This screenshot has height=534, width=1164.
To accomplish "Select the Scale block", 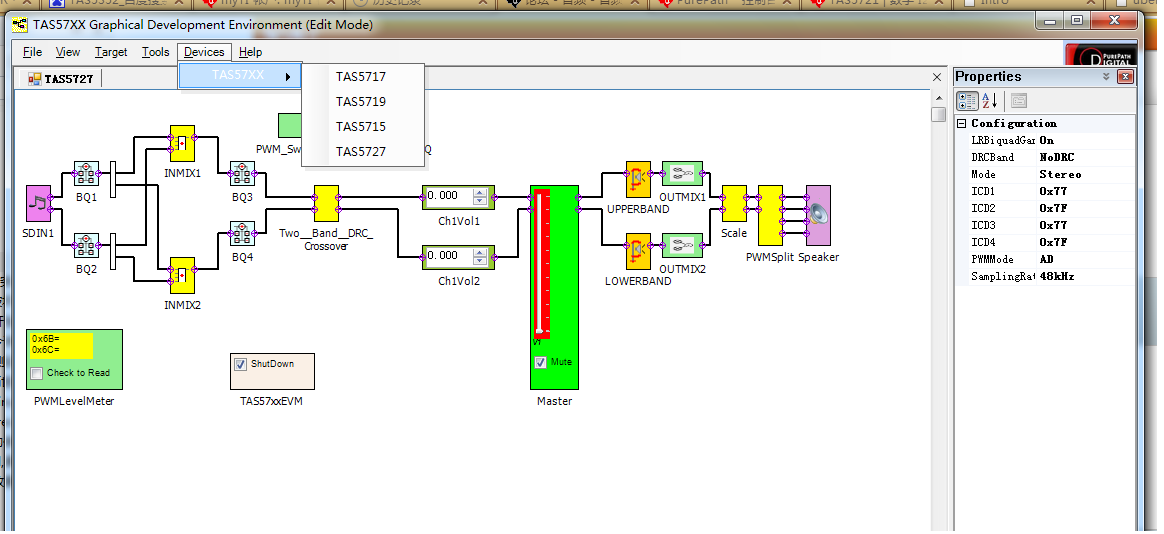I will click(734, 203).
